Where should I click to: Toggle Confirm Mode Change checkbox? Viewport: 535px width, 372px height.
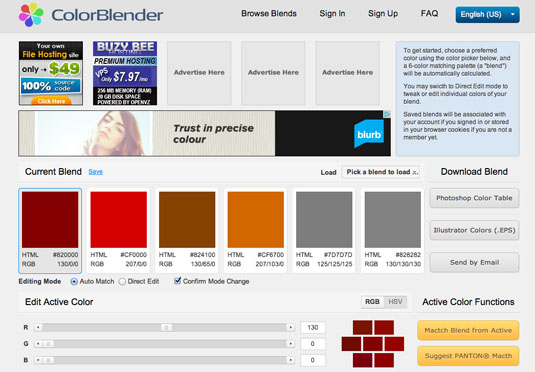[x=177, y=281]
